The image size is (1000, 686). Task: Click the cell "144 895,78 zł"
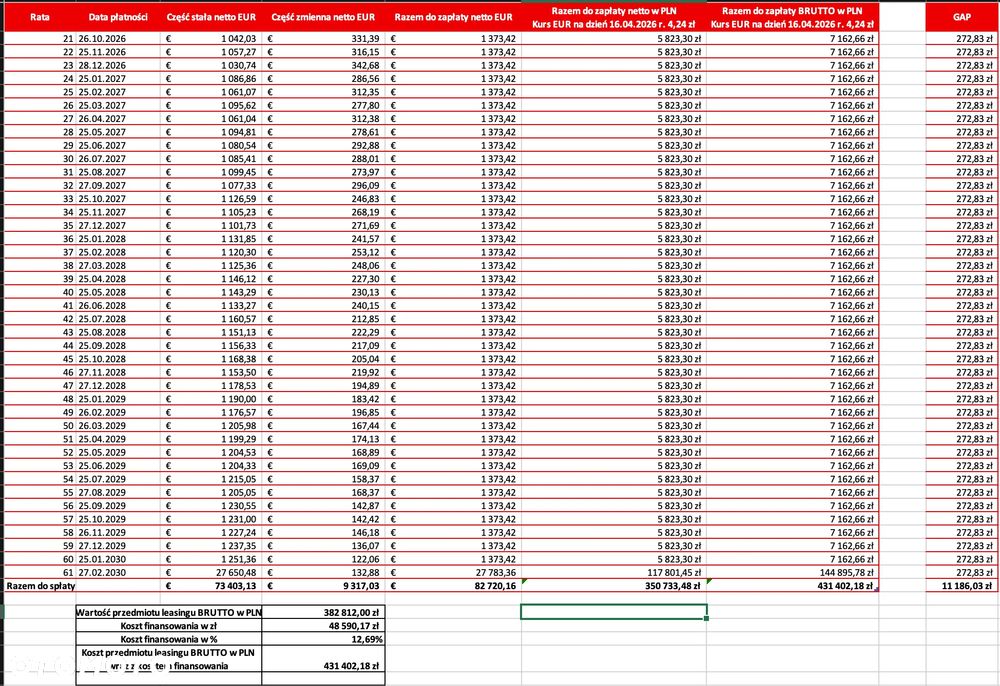(792, 573)
